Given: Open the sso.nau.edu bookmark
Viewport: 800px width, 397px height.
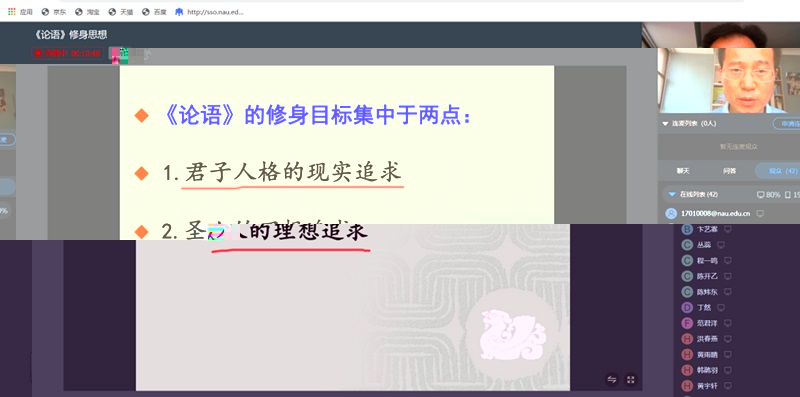Looking at the screenshot, I should (x=210, y=12).
